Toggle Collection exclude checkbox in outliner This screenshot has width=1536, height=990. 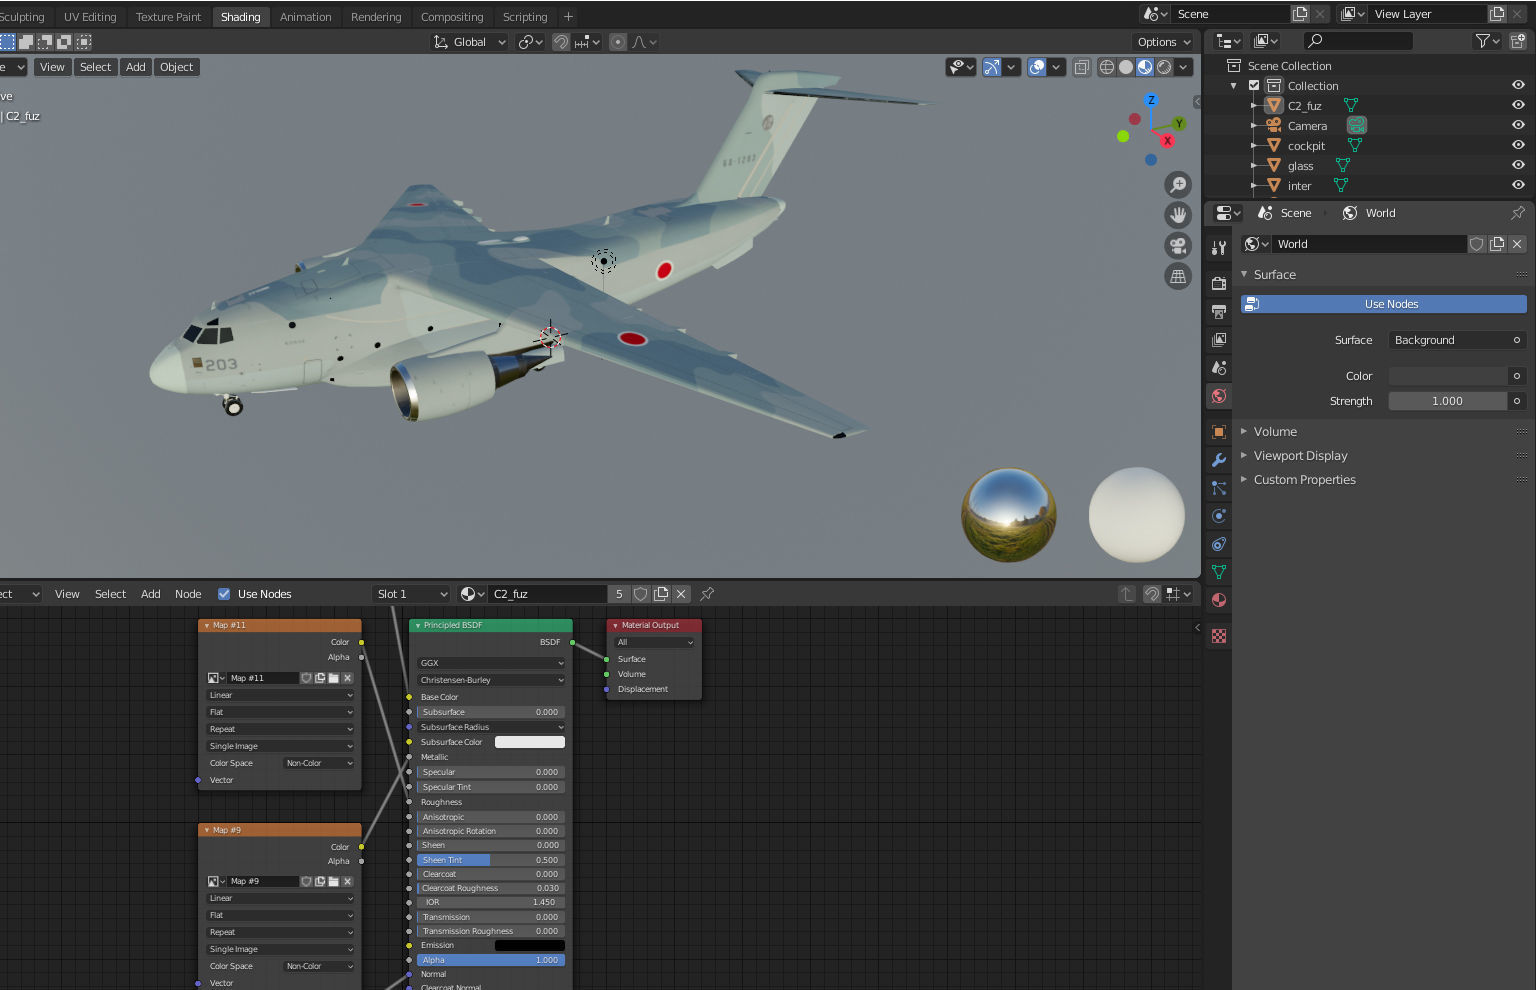coord(1254,86)
